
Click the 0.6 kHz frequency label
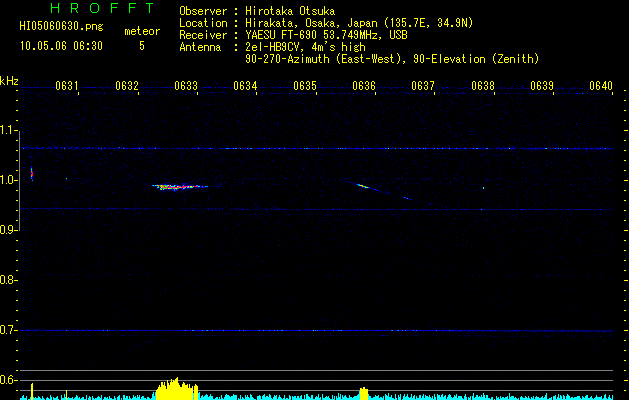pyautogui.click(x=9, y=380)
